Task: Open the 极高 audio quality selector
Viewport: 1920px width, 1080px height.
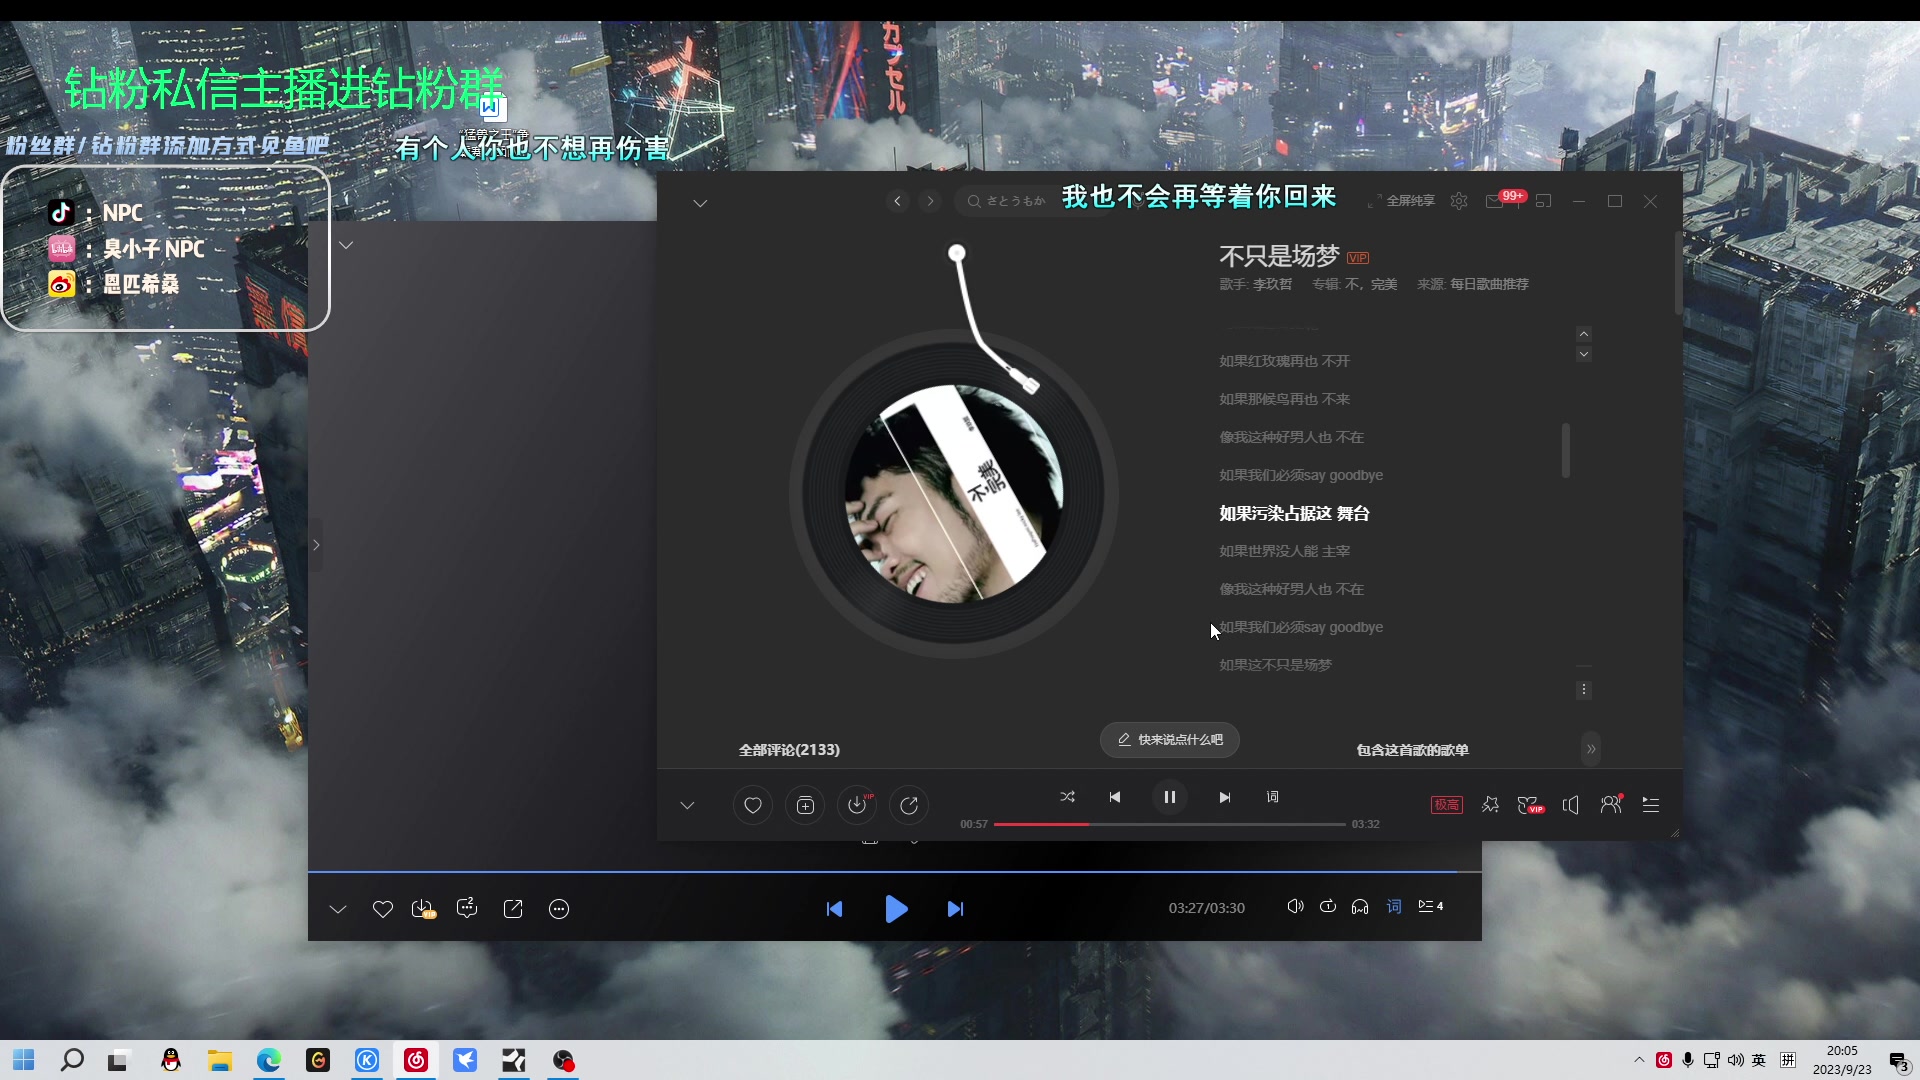Action: click(x=1446, y=805)
